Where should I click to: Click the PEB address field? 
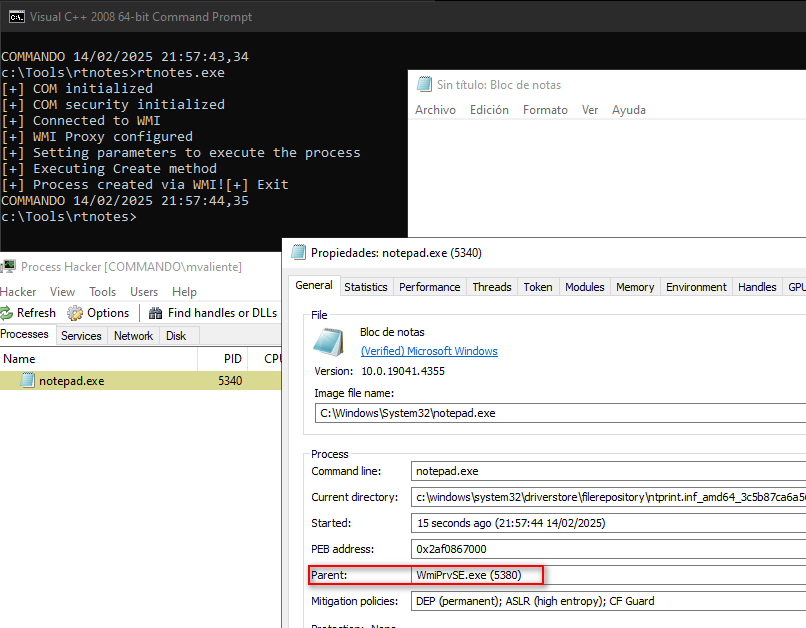point(609,549)
